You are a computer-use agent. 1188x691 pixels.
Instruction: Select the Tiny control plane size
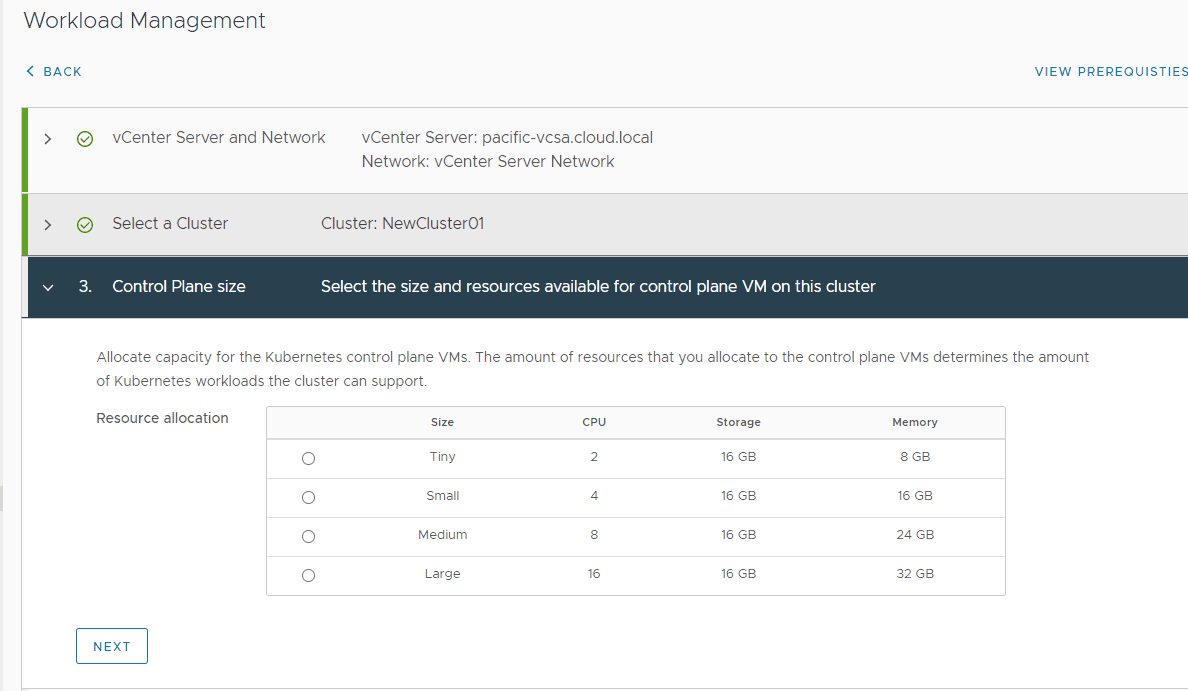point(308,458)
